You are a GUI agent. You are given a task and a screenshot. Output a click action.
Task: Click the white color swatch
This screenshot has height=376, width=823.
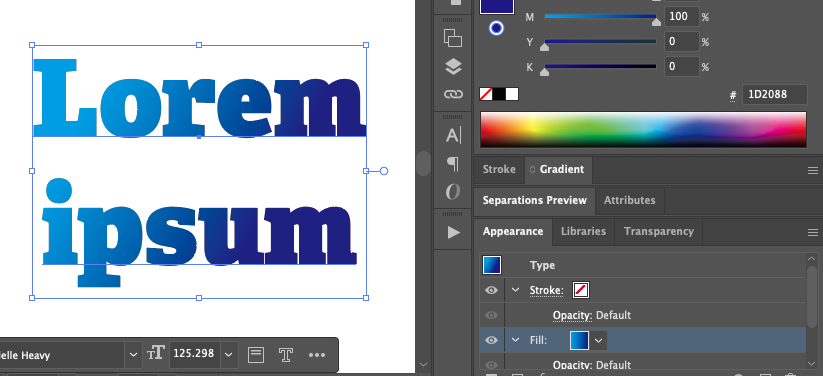pyautogui.click(x=512, y=94)
